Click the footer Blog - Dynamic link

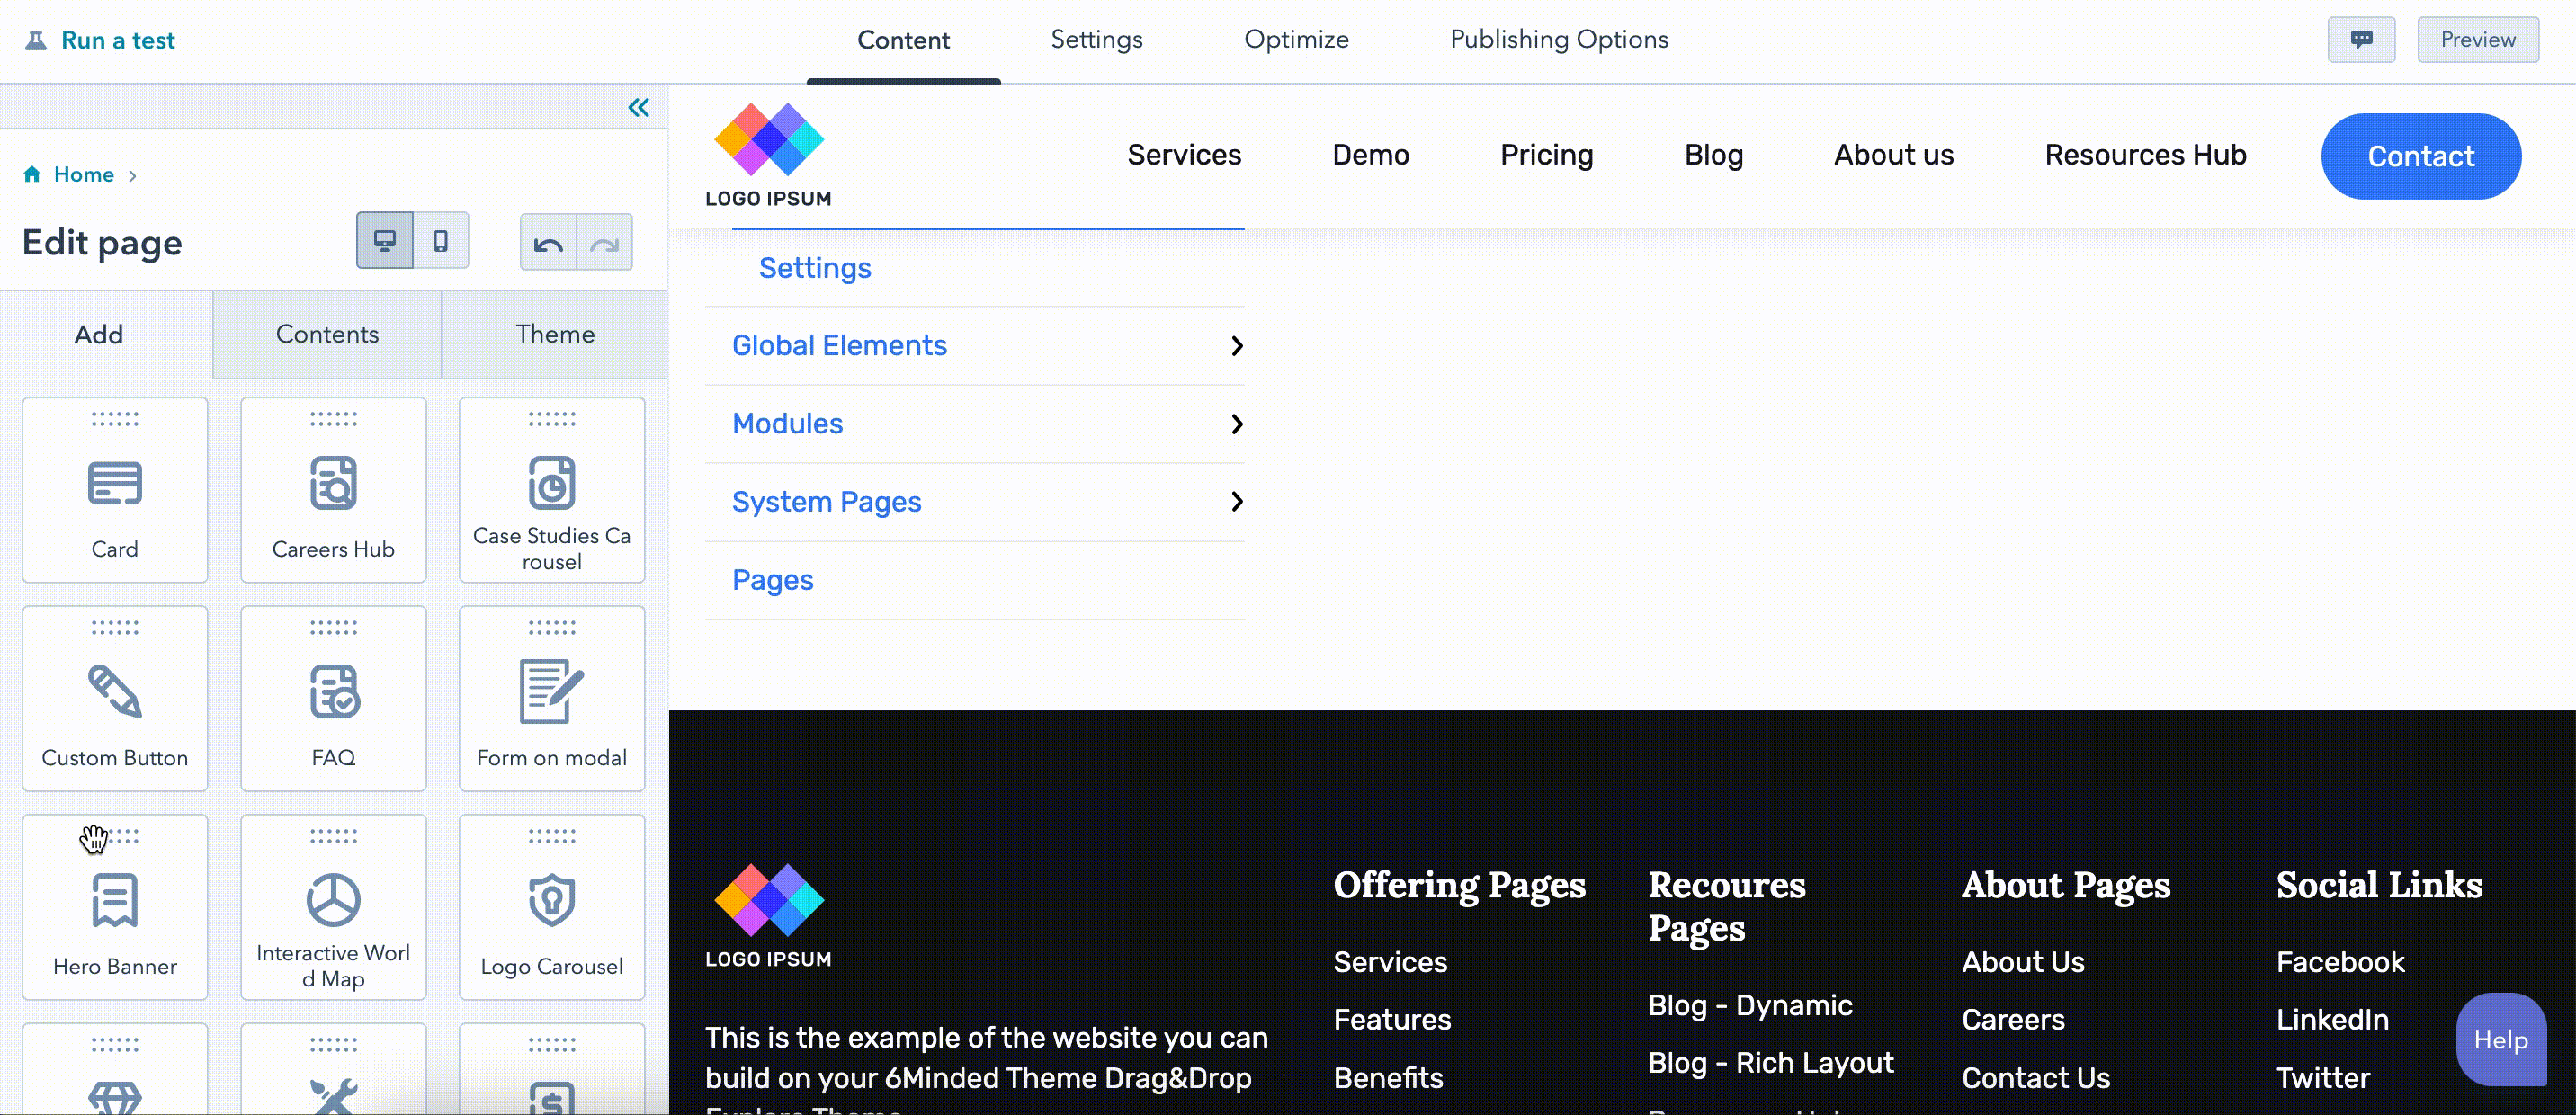click(x=1750, y=1006)
